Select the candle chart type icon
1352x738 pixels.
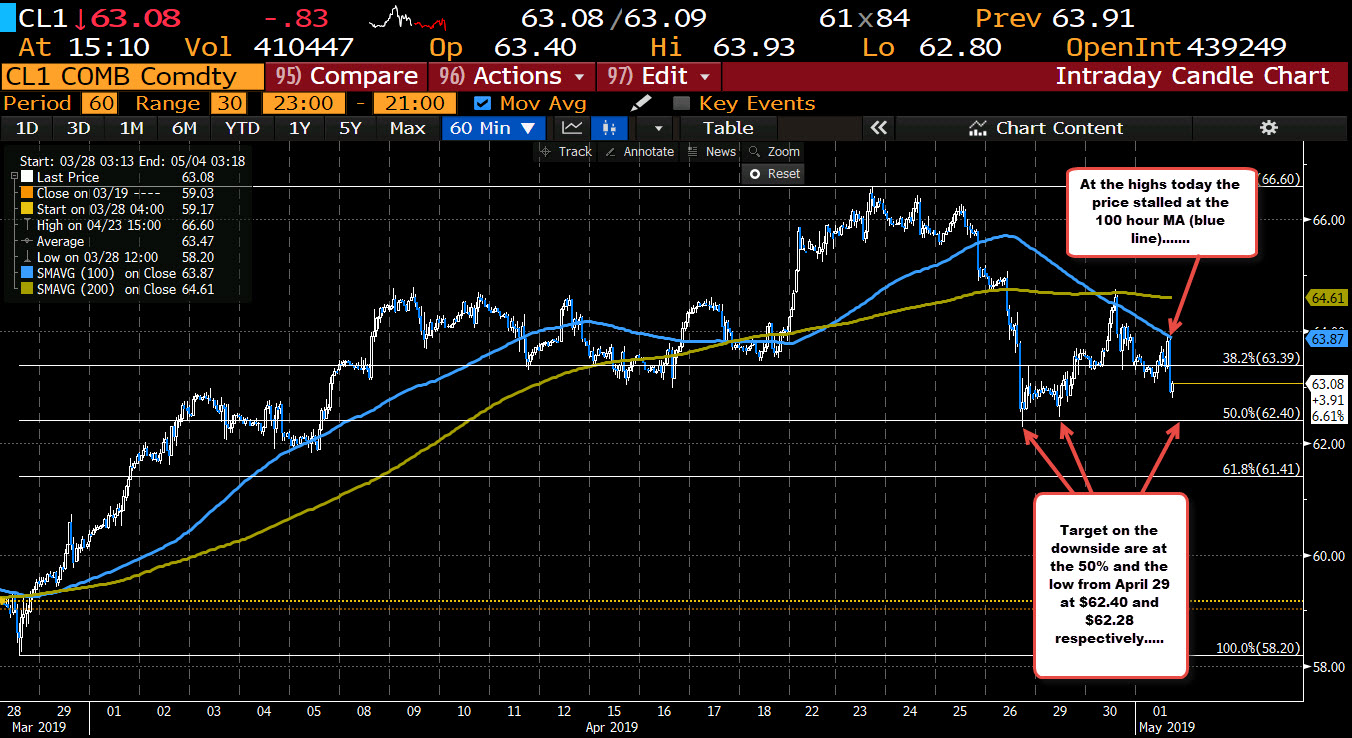pos(607,128)
